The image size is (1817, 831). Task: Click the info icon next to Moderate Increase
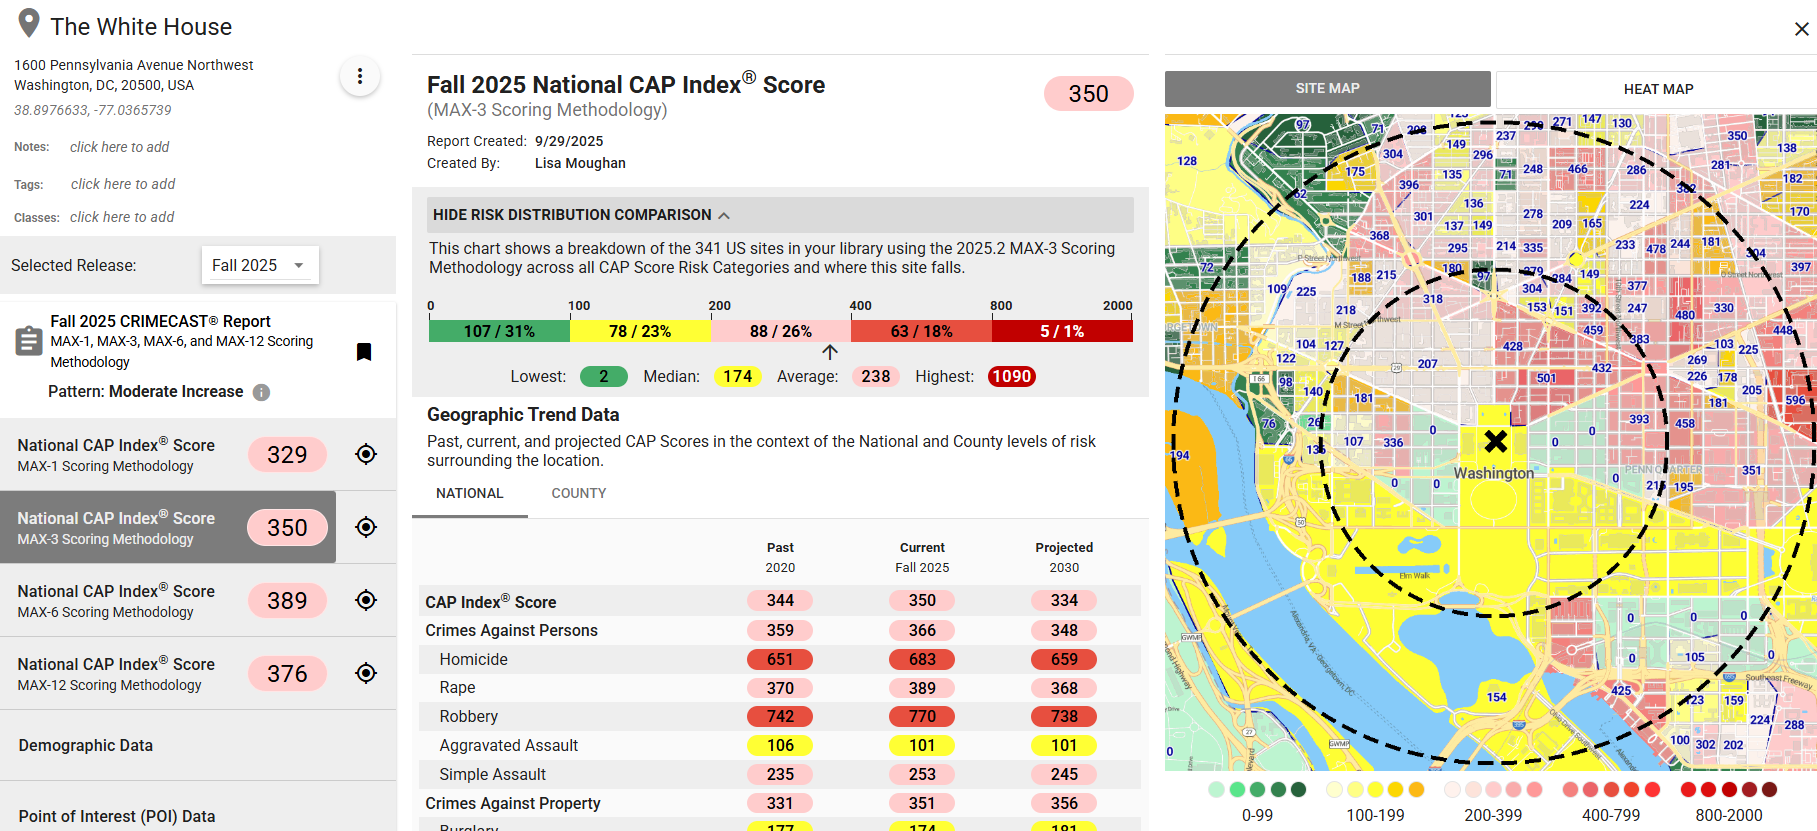[261, 392]
